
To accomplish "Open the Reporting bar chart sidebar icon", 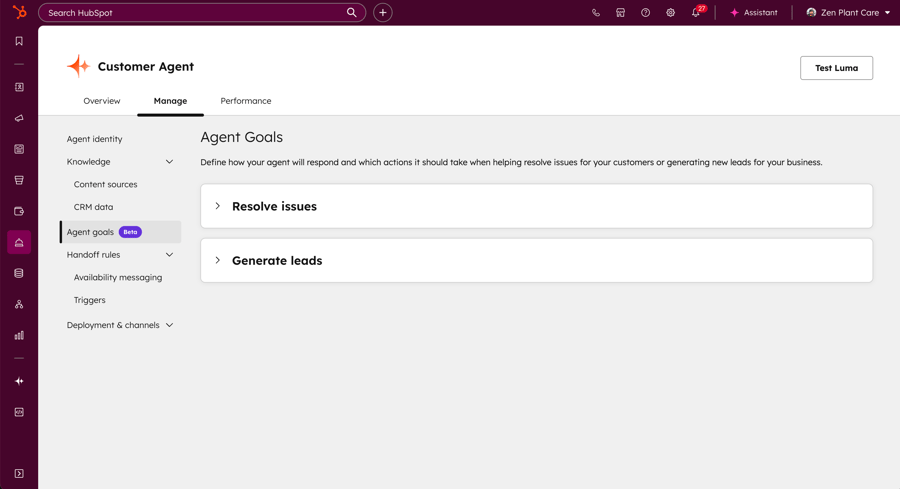I will pyautogui.click(x=19, y=335).
